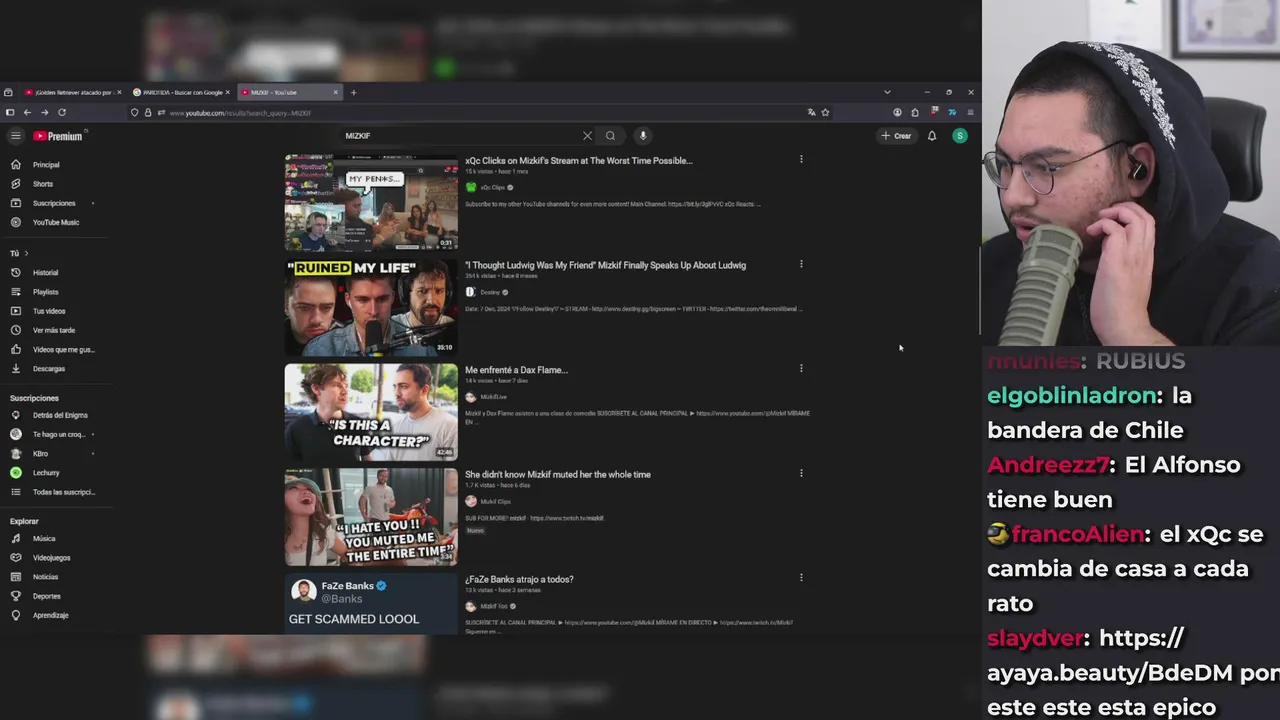Open Descargas in sidebar
1280x720 pixels.
[50, 369]
